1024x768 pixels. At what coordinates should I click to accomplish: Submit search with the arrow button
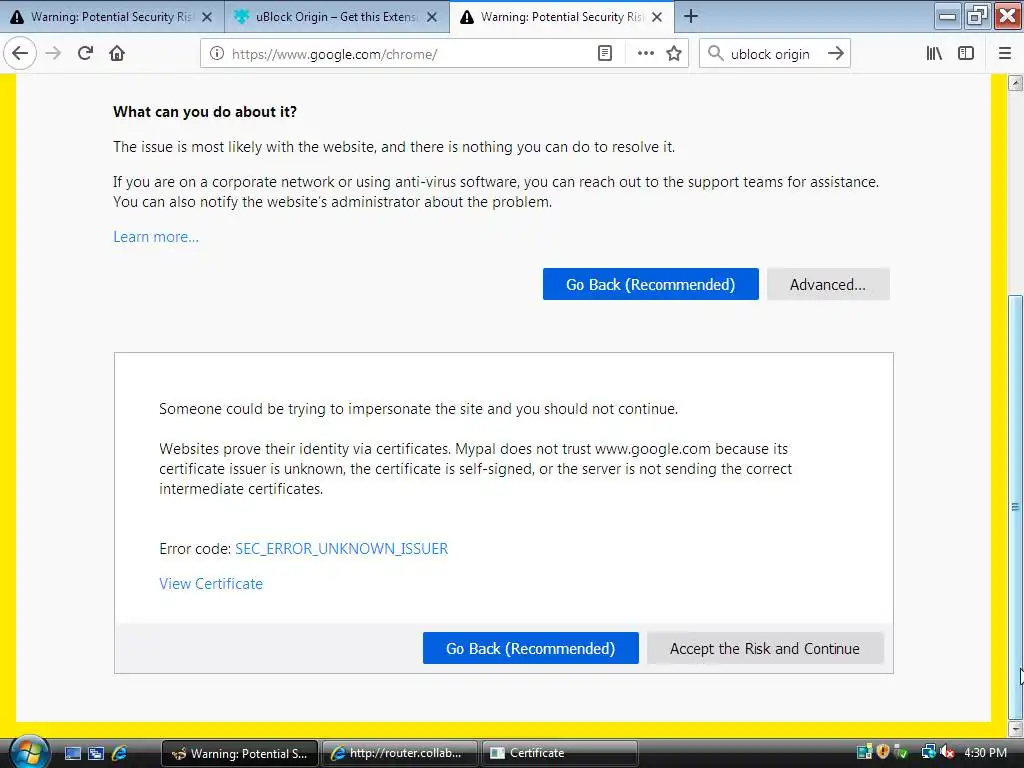click(836, 54)
